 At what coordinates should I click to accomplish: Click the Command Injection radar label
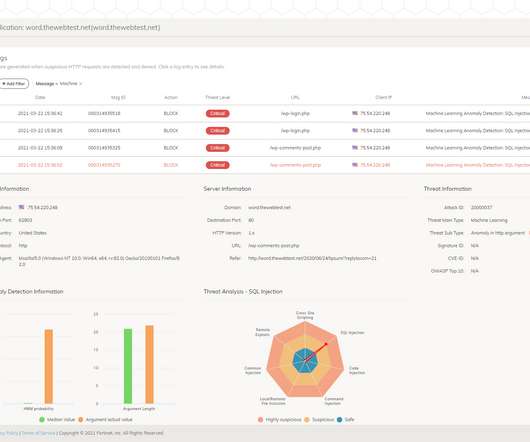334,401
